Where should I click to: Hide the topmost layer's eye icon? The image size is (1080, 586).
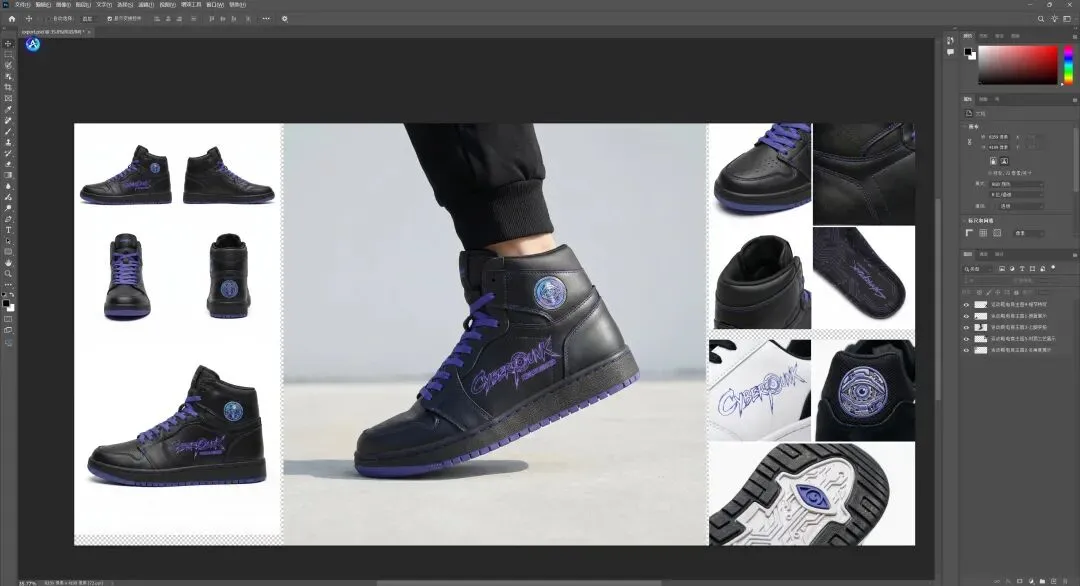click(966, 304)
